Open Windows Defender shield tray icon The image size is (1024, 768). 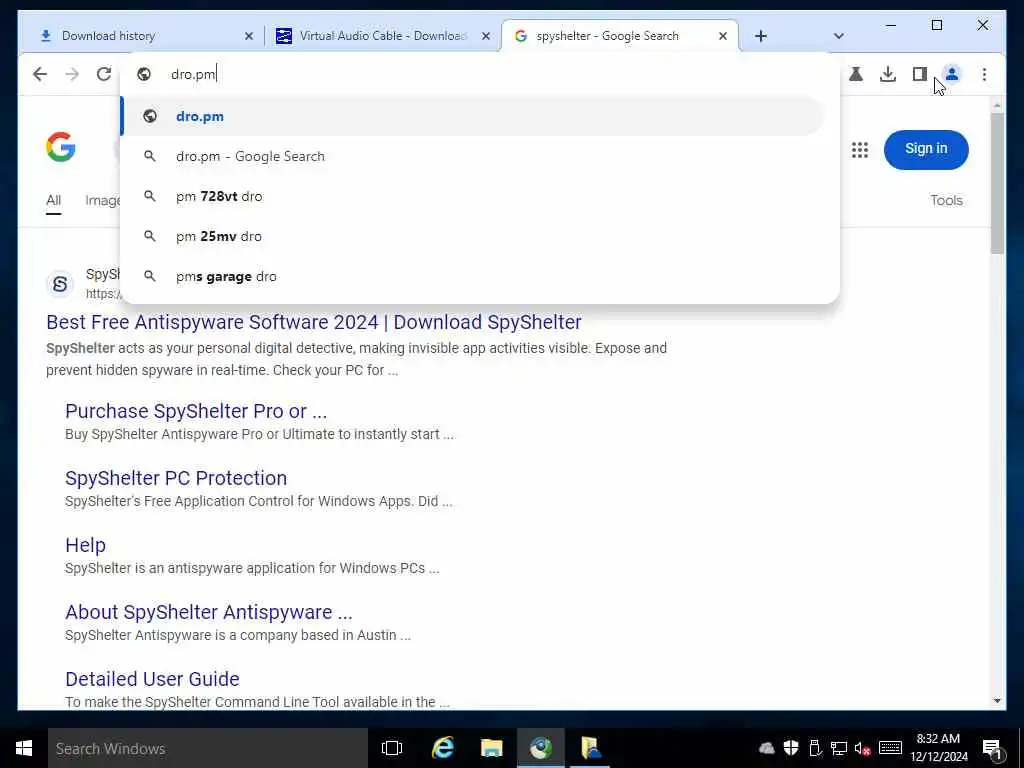(791, 748)
